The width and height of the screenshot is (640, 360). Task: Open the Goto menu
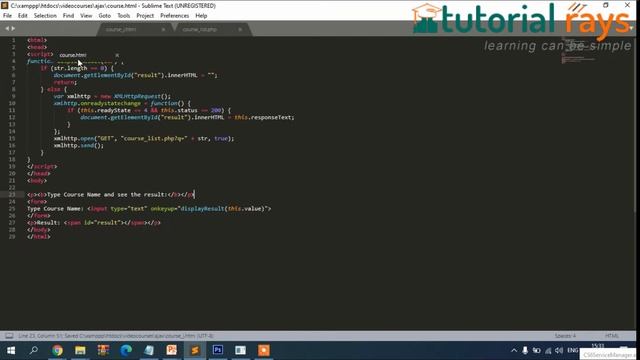click(104, 16)
